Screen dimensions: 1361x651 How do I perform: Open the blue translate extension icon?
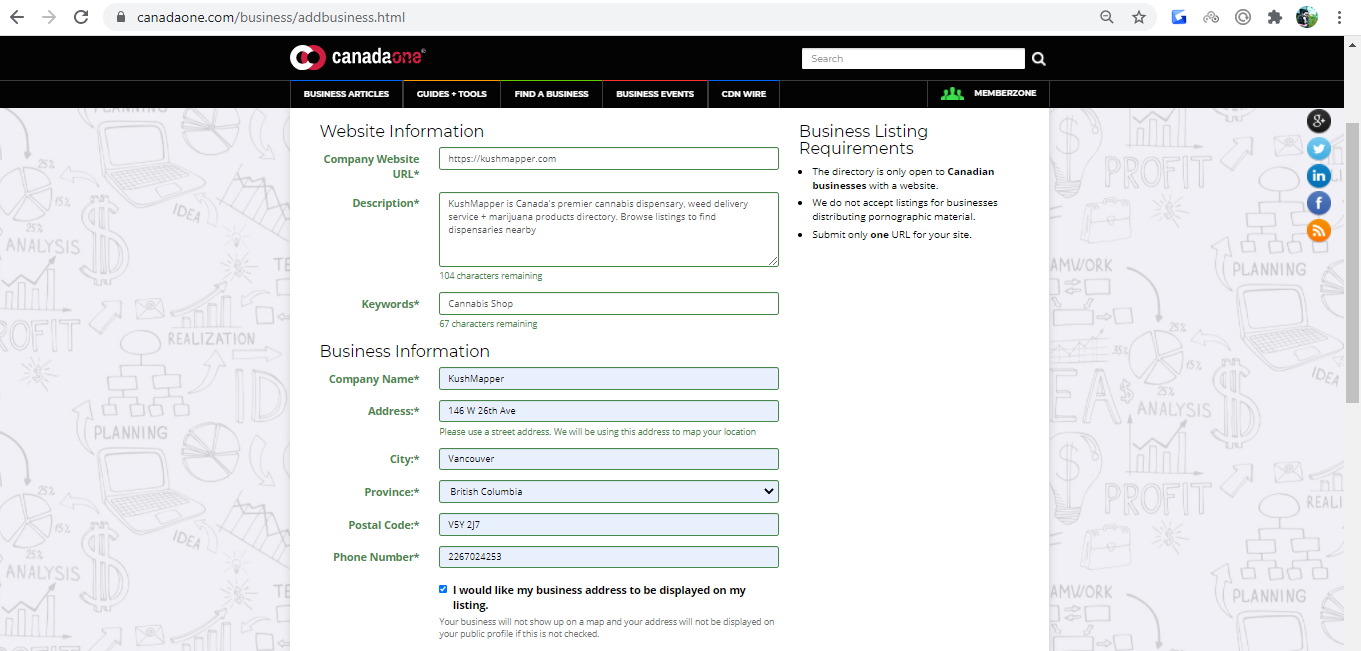1179,17
